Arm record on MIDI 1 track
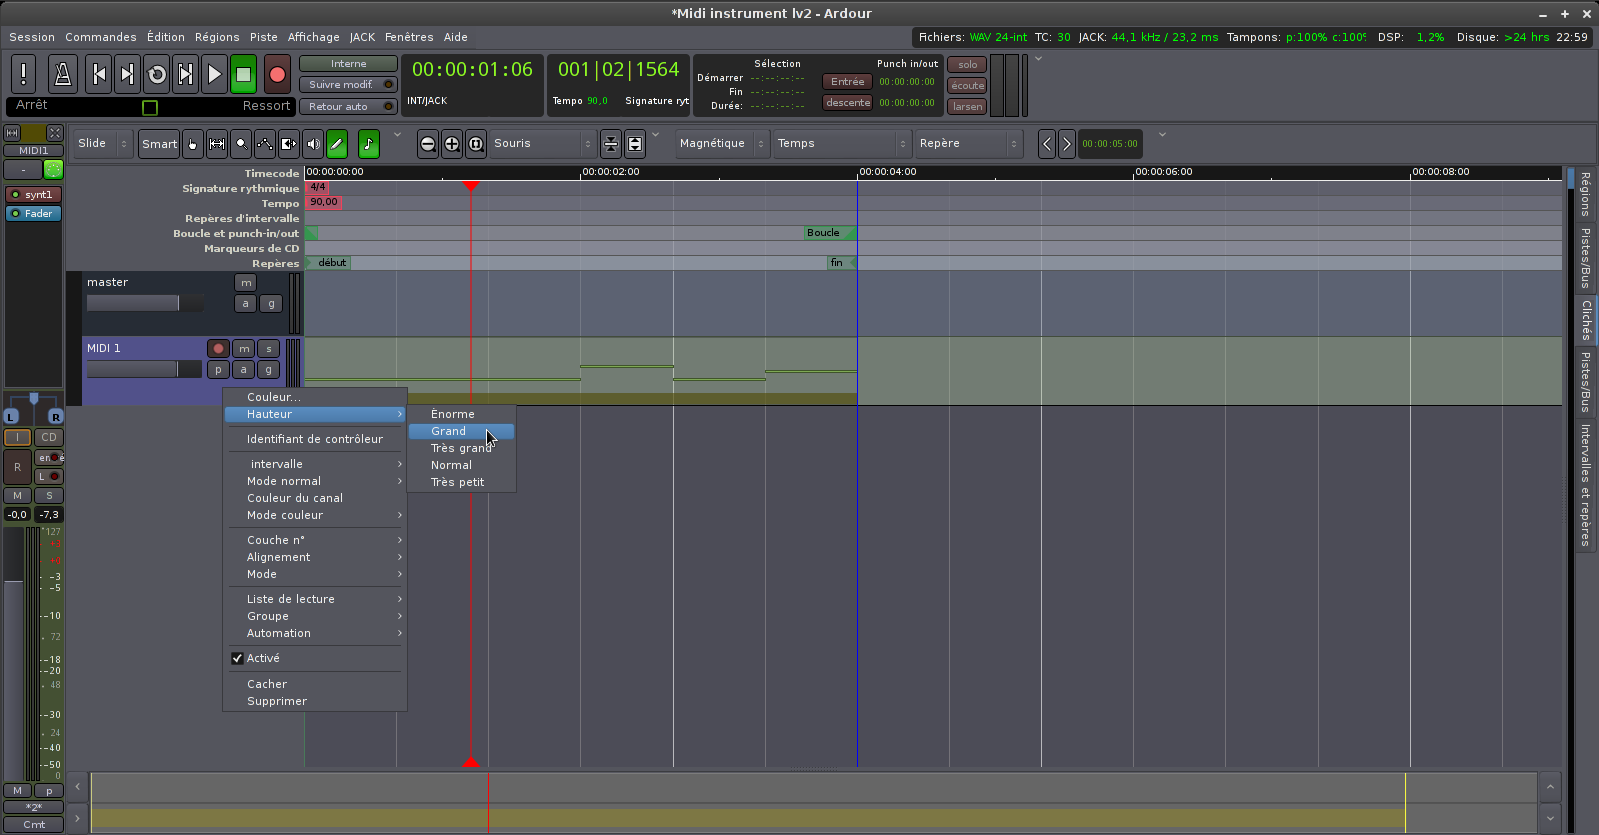The image size is (1599, 835). point(218,349)
